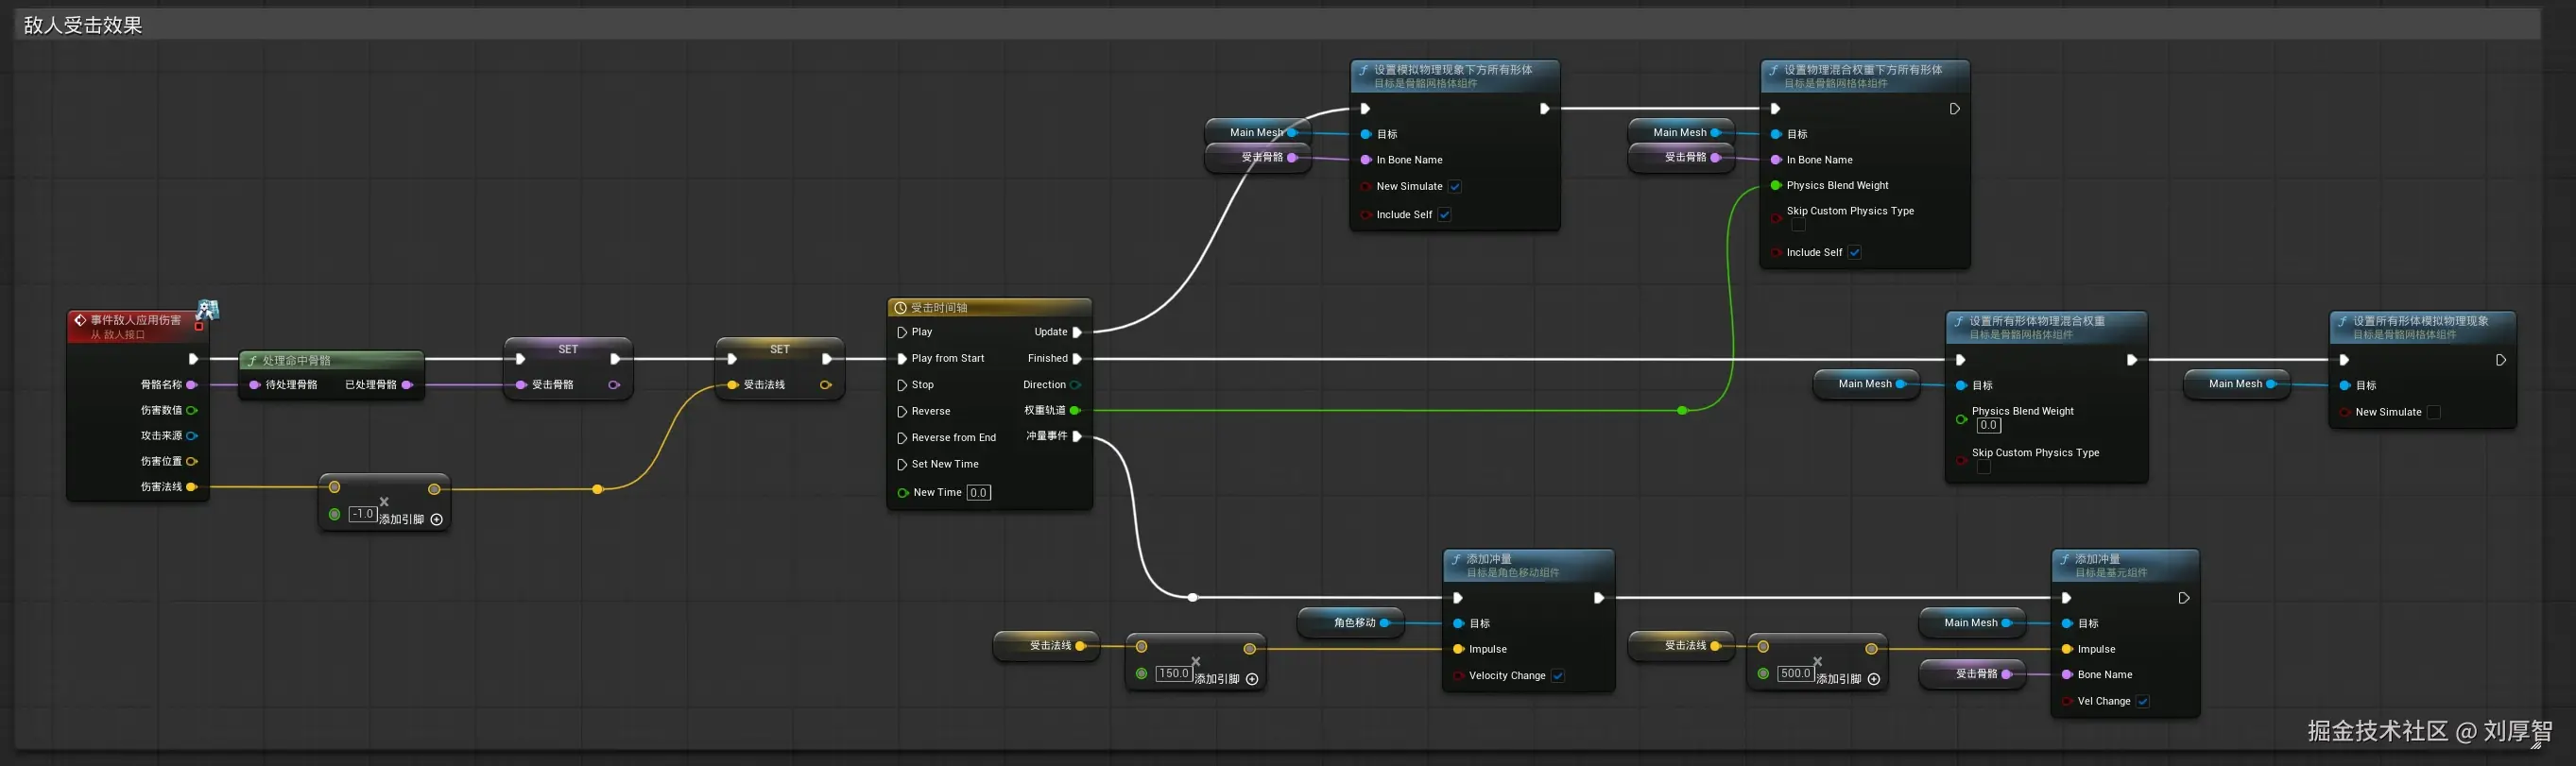Click the 伤害数值 pin on the event node
Screen dimensions: 2576x766
(x=191, y=410)
